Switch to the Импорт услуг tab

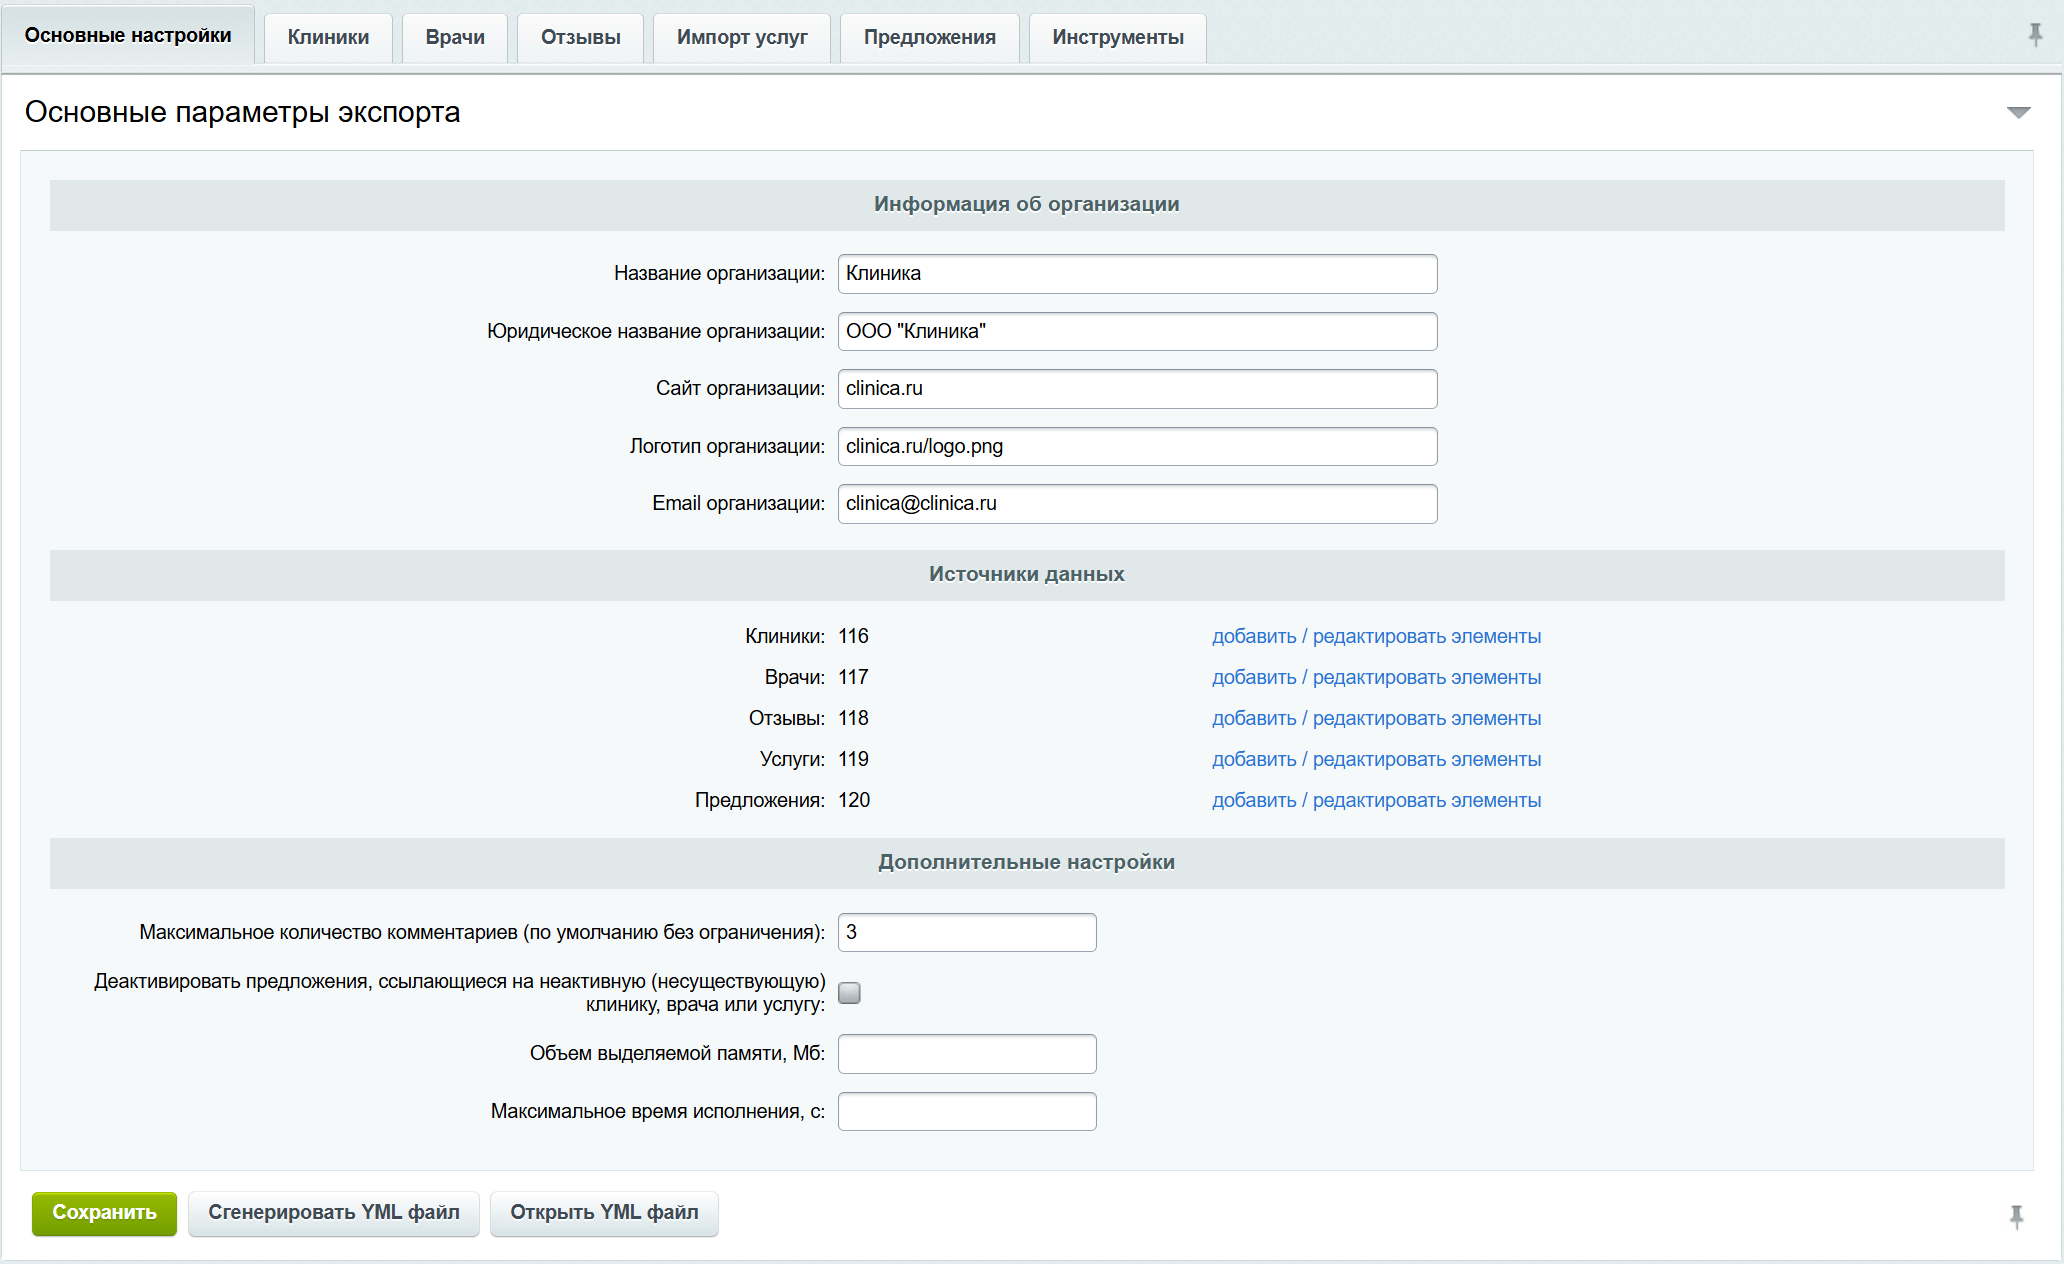click(x=741, y=37)
